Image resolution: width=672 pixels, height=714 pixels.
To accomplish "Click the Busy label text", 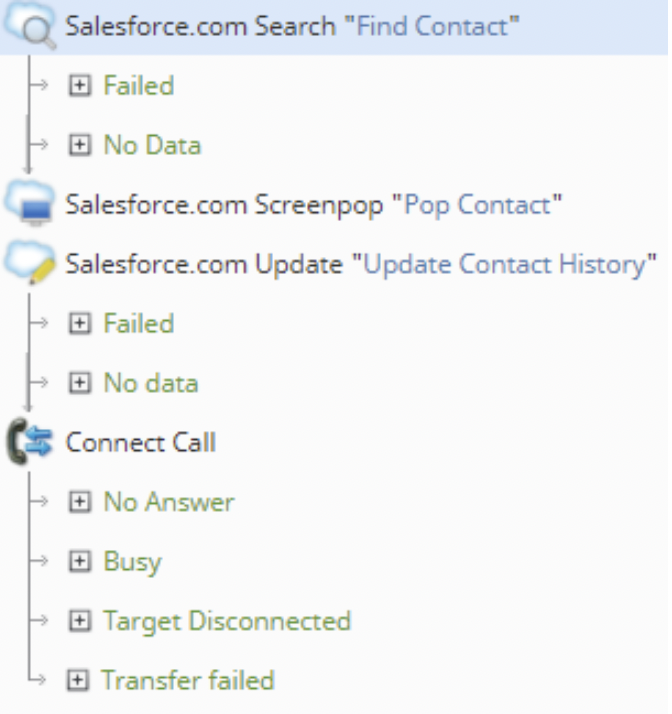I will coord(132,562).
